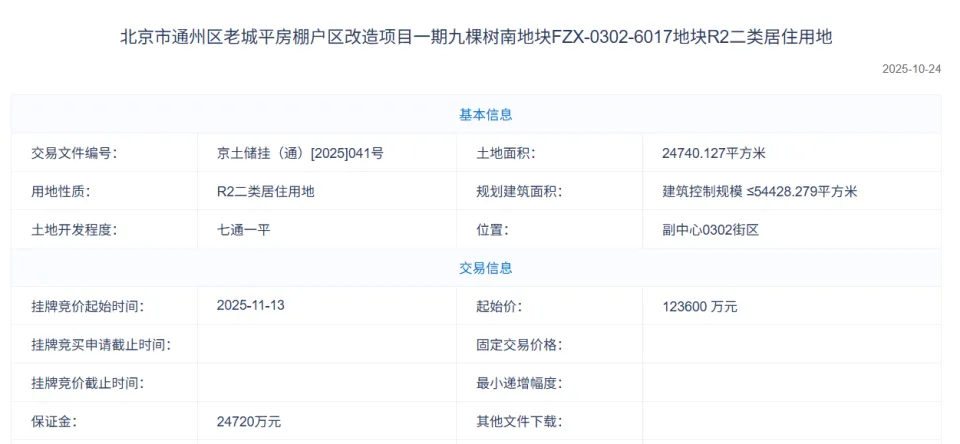Click the 七通一平 development level value
Viewport: 960px width, 444px height.
pos(243,229)
